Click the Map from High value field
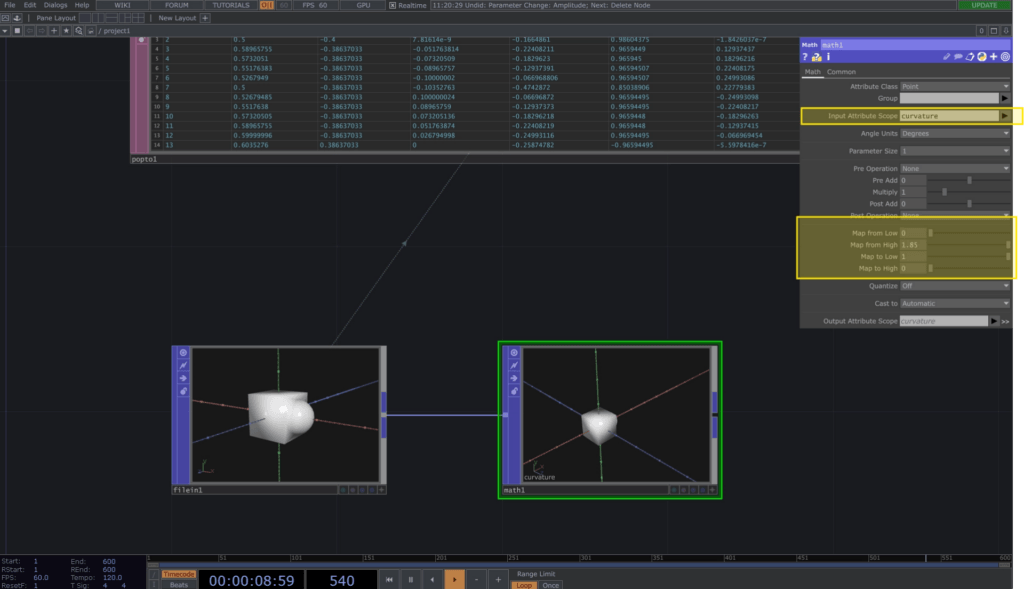Image resolution: width=1024 pixels, height=589 pixels. click(x=913, y=245)
